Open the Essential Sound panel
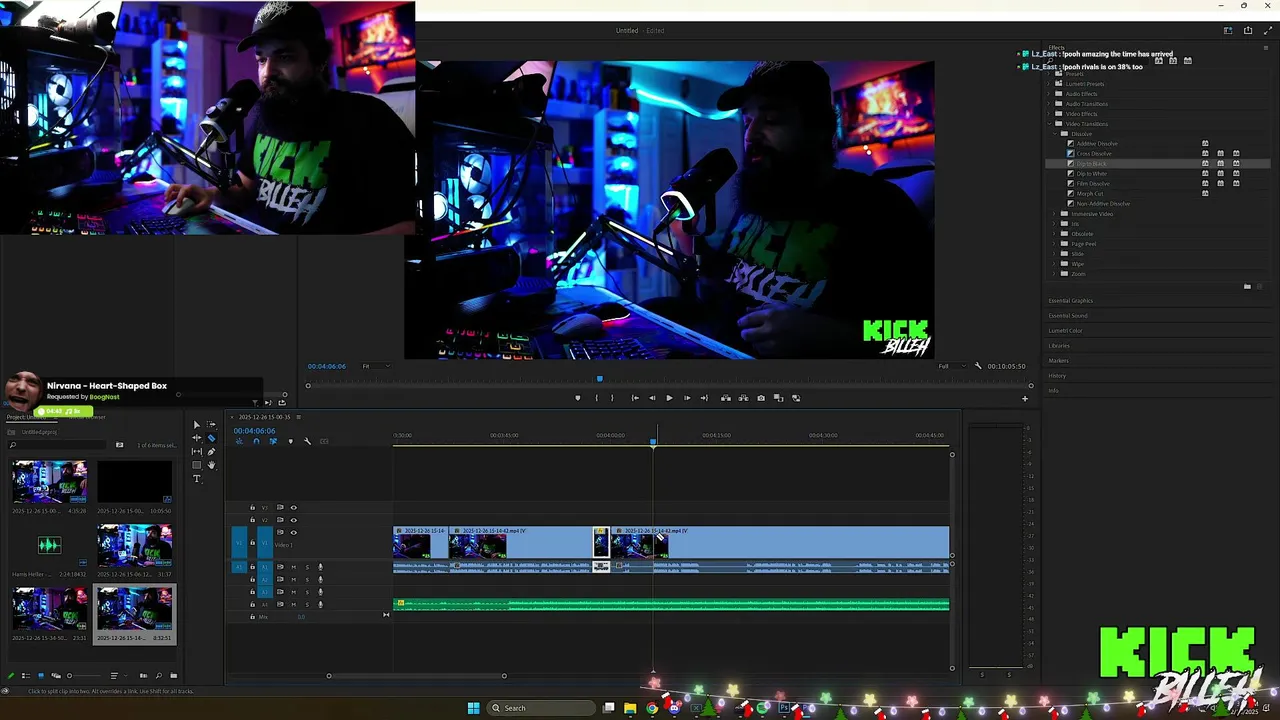 pos(1067,316)
